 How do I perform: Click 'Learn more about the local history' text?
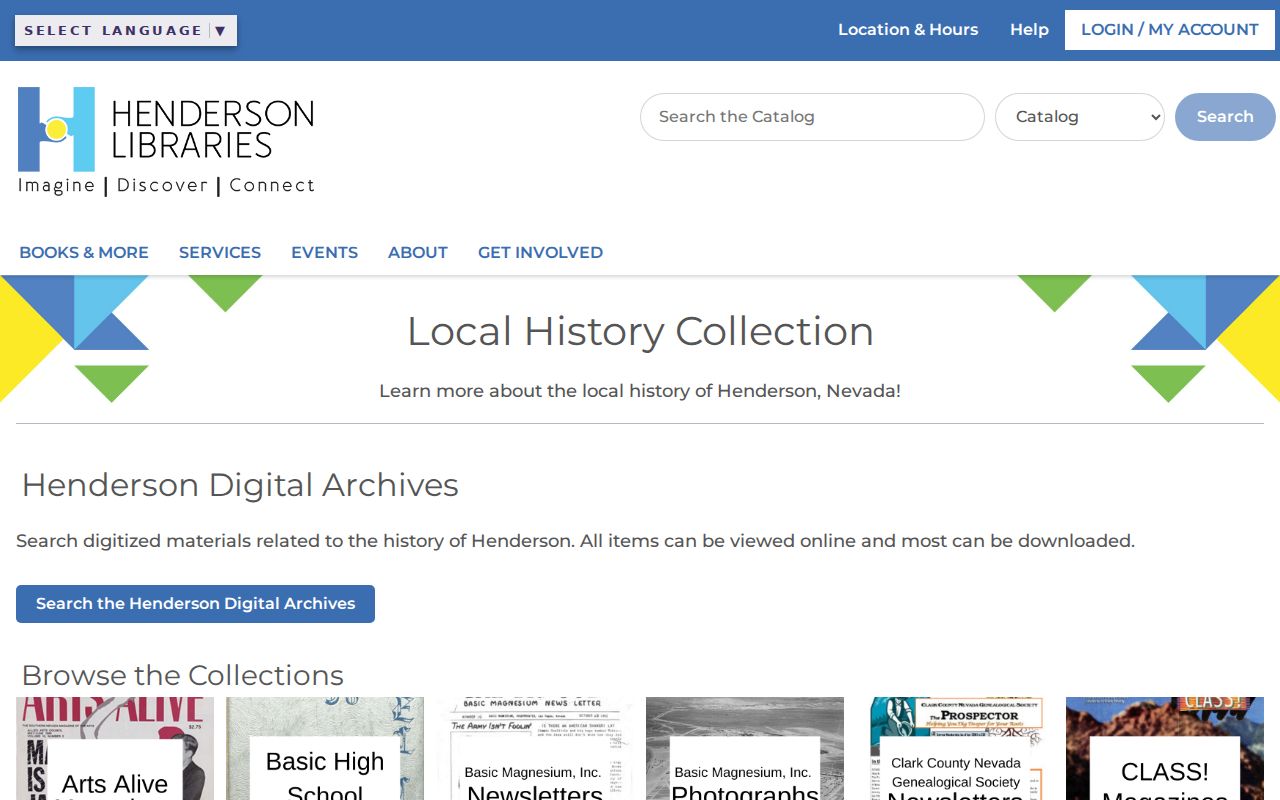point(640,391)
